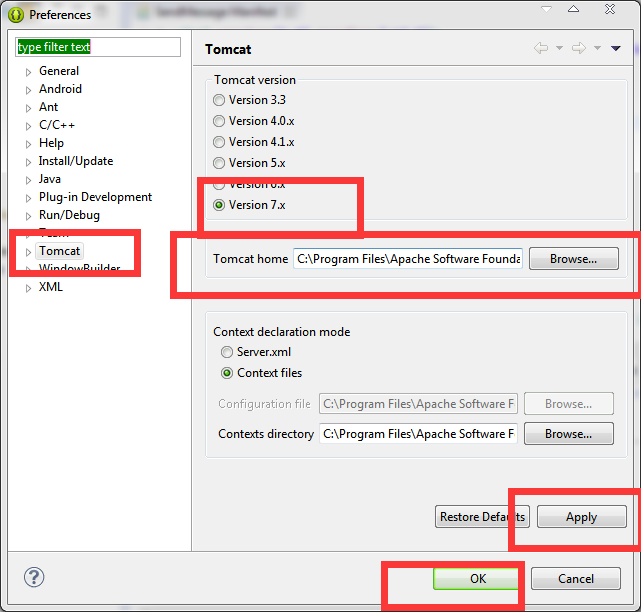Expand the Plug-in Development tree node
Screen dimensions: 641x612
point(28,198)
